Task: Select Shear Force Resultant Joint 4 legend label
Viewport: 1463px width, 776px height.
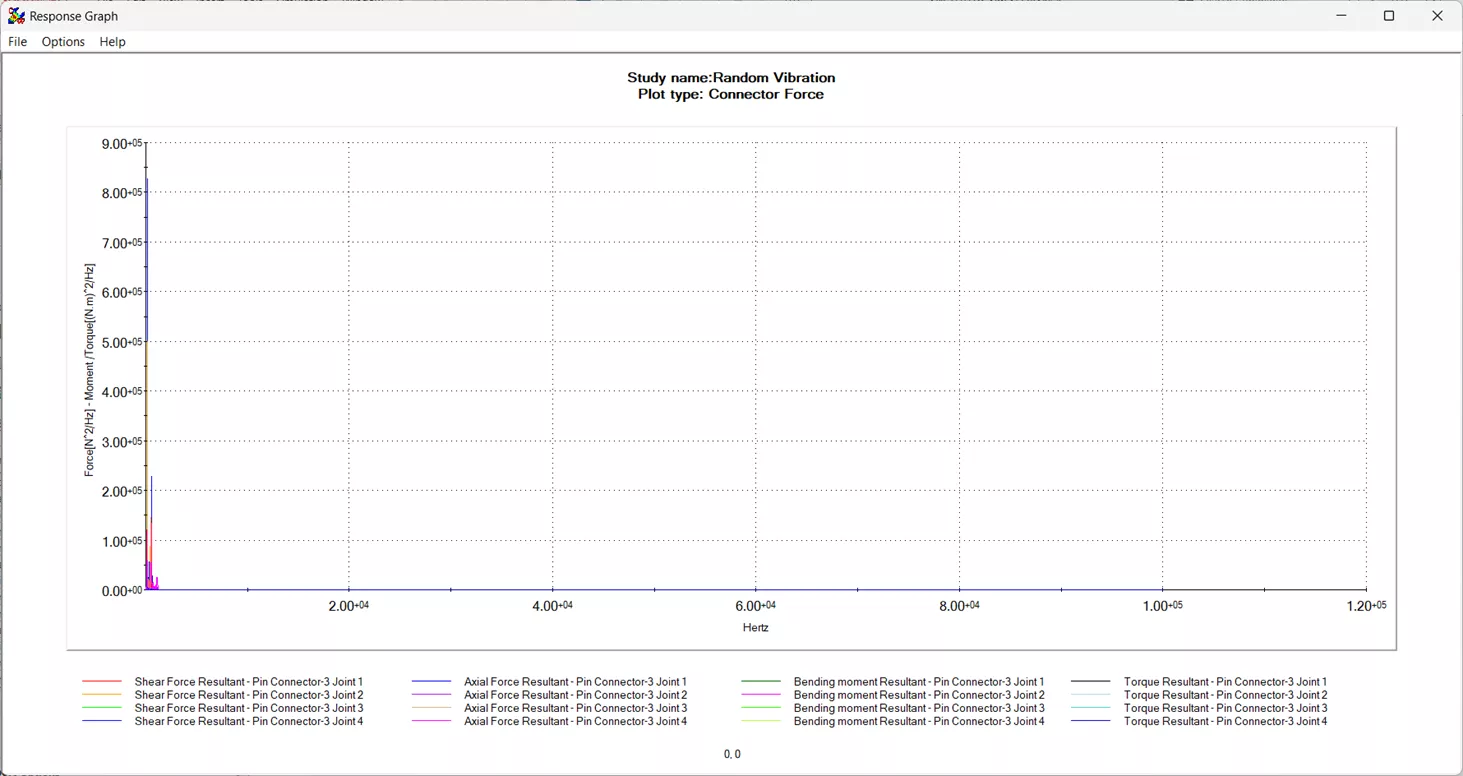Action: tap(248, 721)
